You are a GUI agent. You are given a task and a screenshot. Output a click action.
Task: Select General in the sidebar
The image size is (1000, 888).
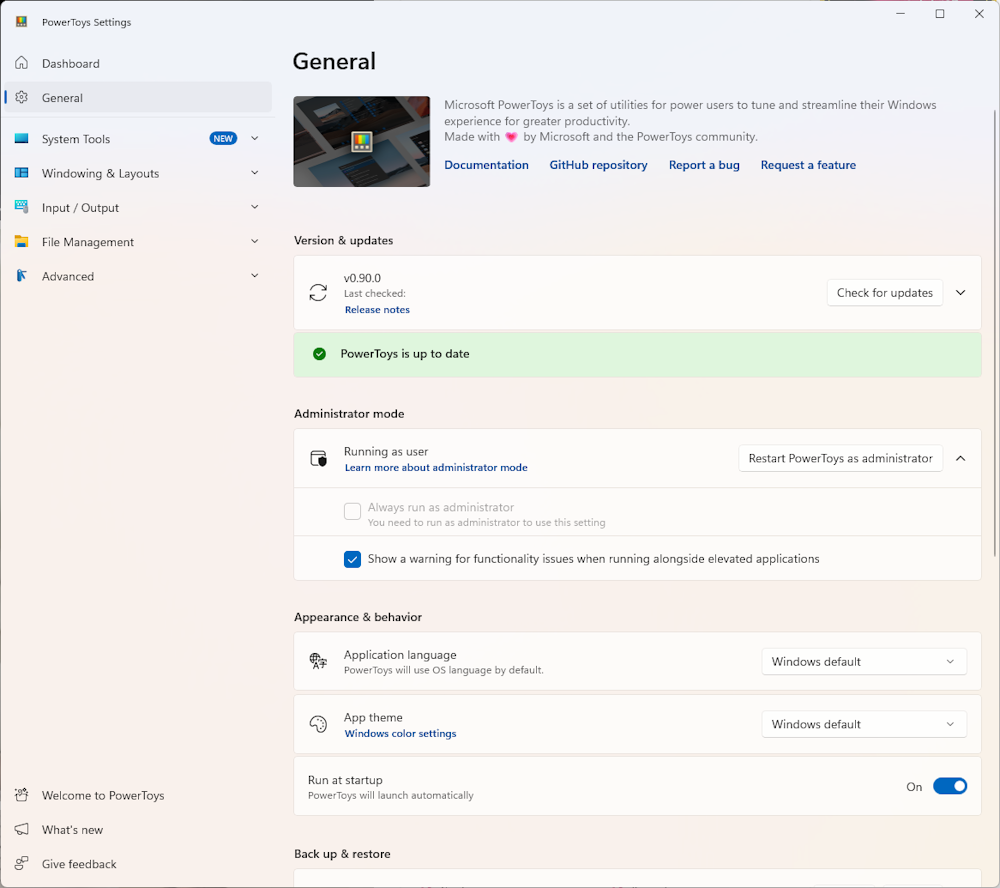coord(138,98)
